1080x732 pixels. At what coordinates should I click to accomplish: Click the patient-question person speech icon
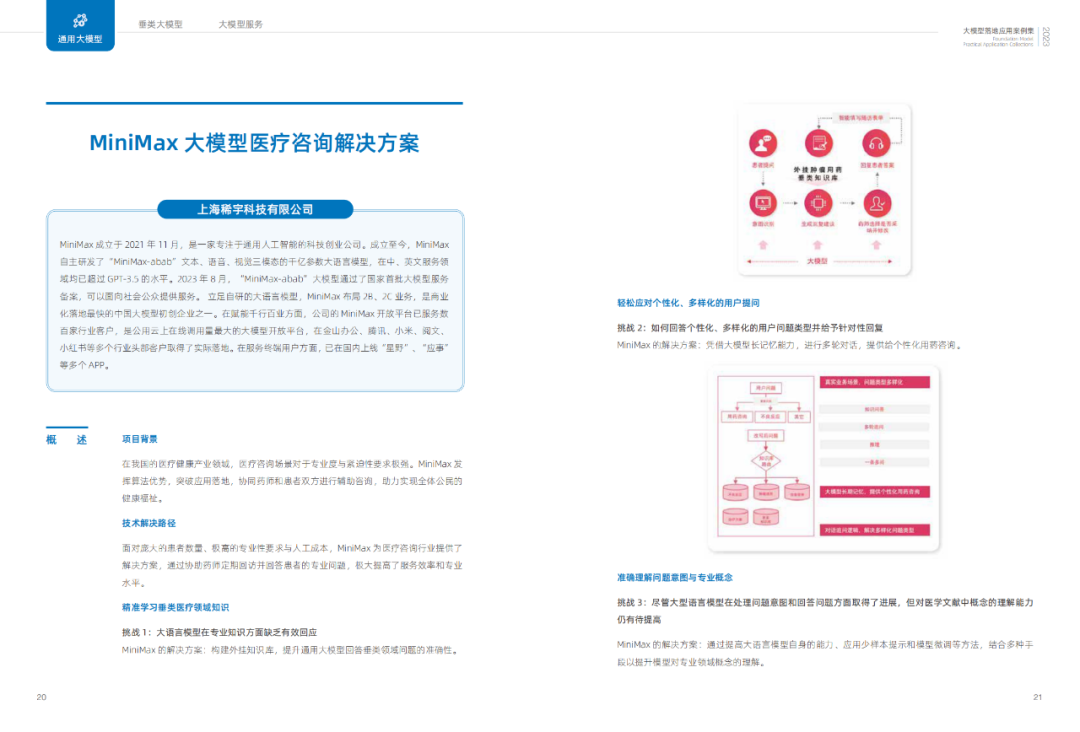(762, 144)
